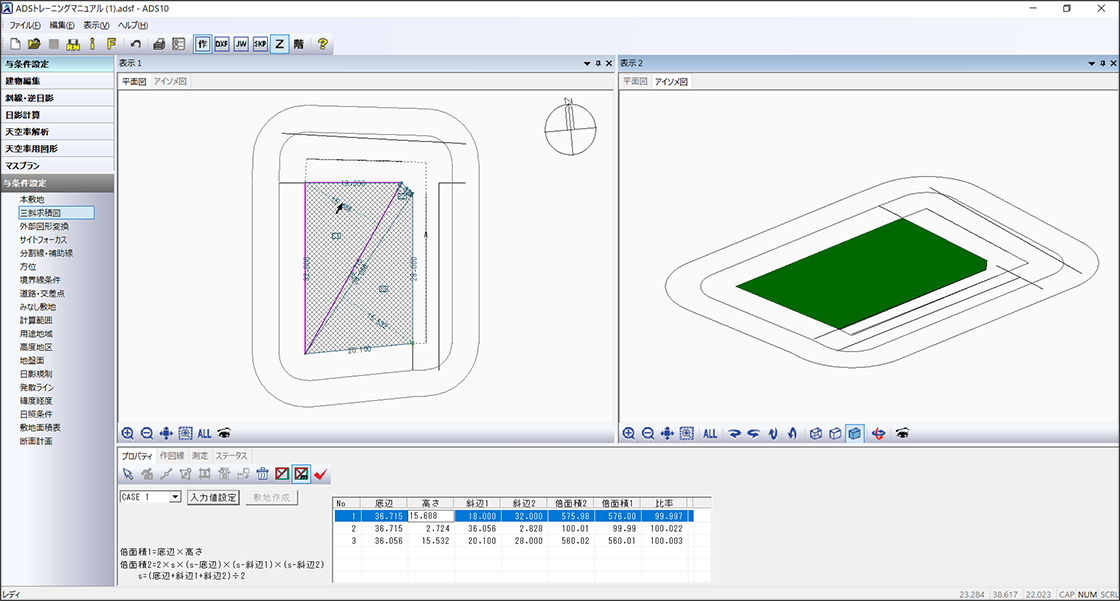This screenshot has height=601, width=1120.
Task: Click the 階 floor icon in the toolbar
Action: (299, 44)
